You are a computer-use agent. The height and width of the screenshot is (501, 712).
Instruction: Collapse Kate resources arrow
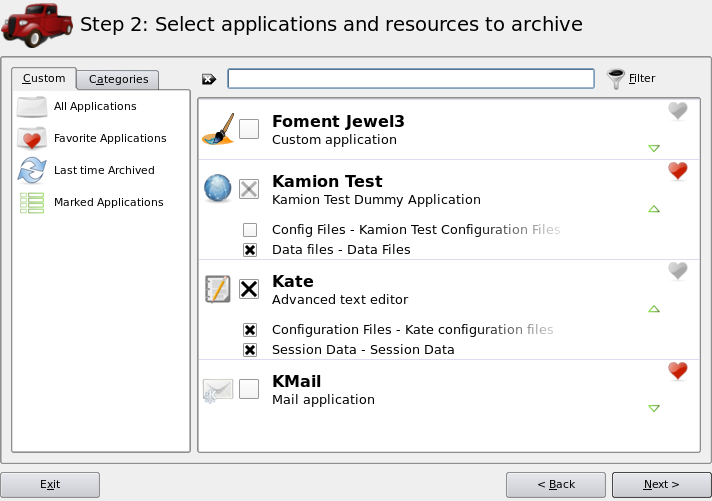[x=654, y=309]
